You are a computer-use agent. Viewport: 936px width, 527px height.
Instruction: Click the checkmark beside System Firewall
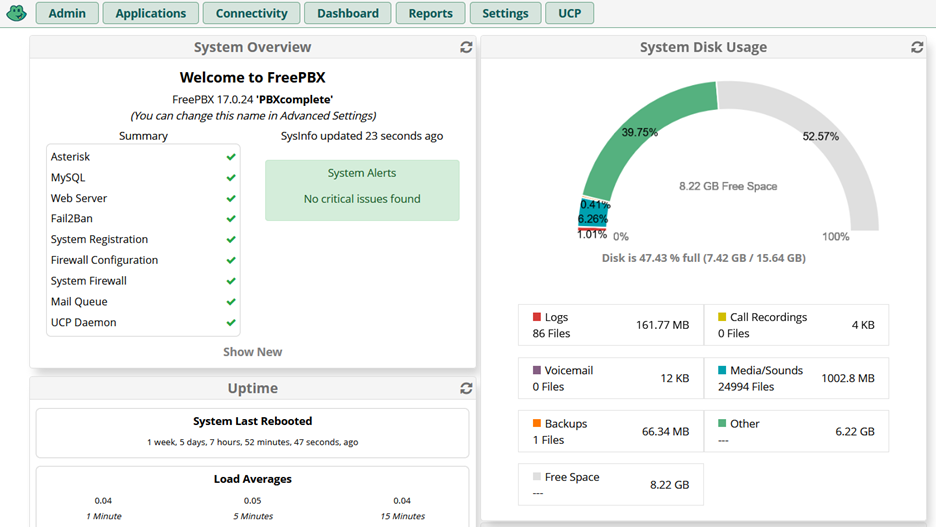coord(231,281)
